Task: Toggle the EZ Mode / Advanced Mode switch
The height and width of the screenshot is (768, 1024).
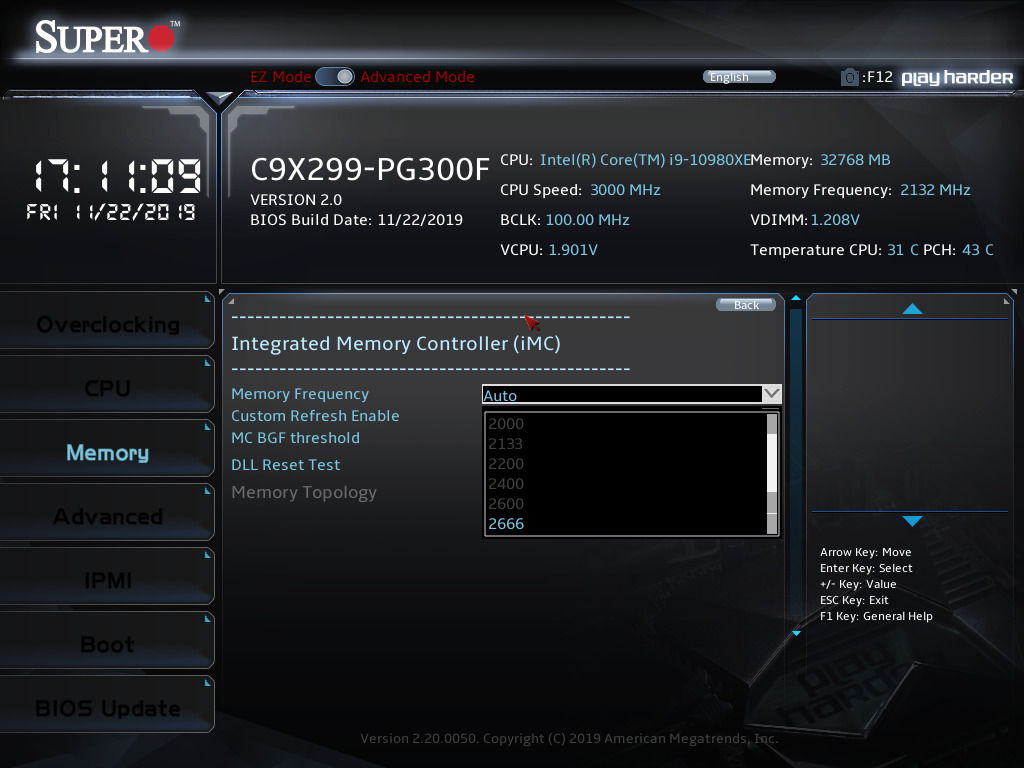Action: (335, 77)
